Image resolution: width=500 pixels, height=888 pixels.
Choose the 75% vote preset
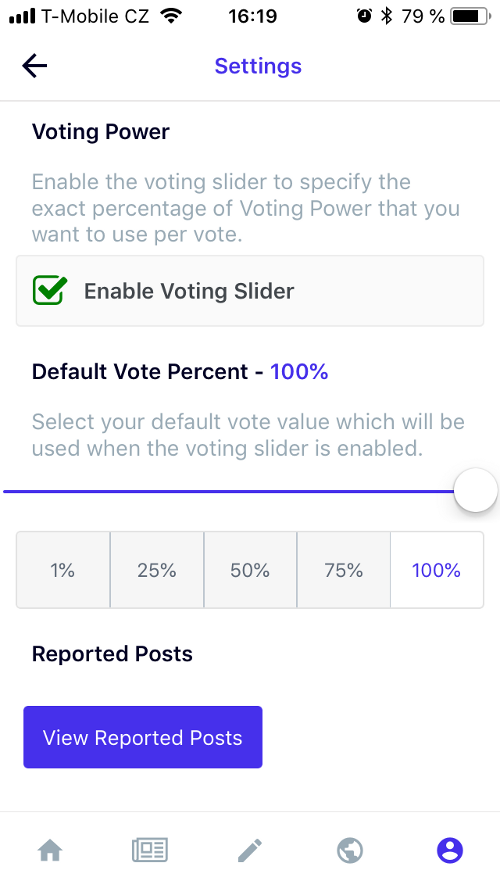coord(344,570)
